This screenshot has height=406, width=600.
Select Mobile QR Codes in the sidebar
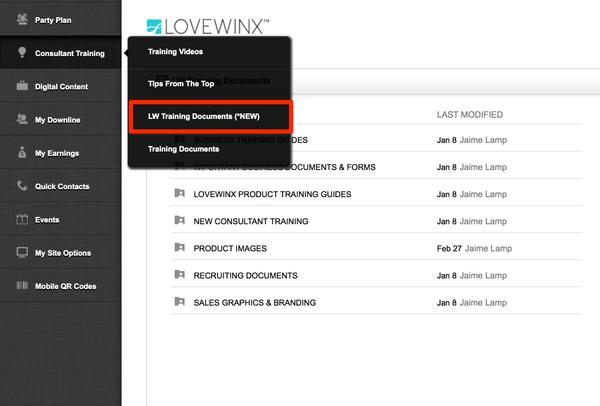[x=60, y=286]
